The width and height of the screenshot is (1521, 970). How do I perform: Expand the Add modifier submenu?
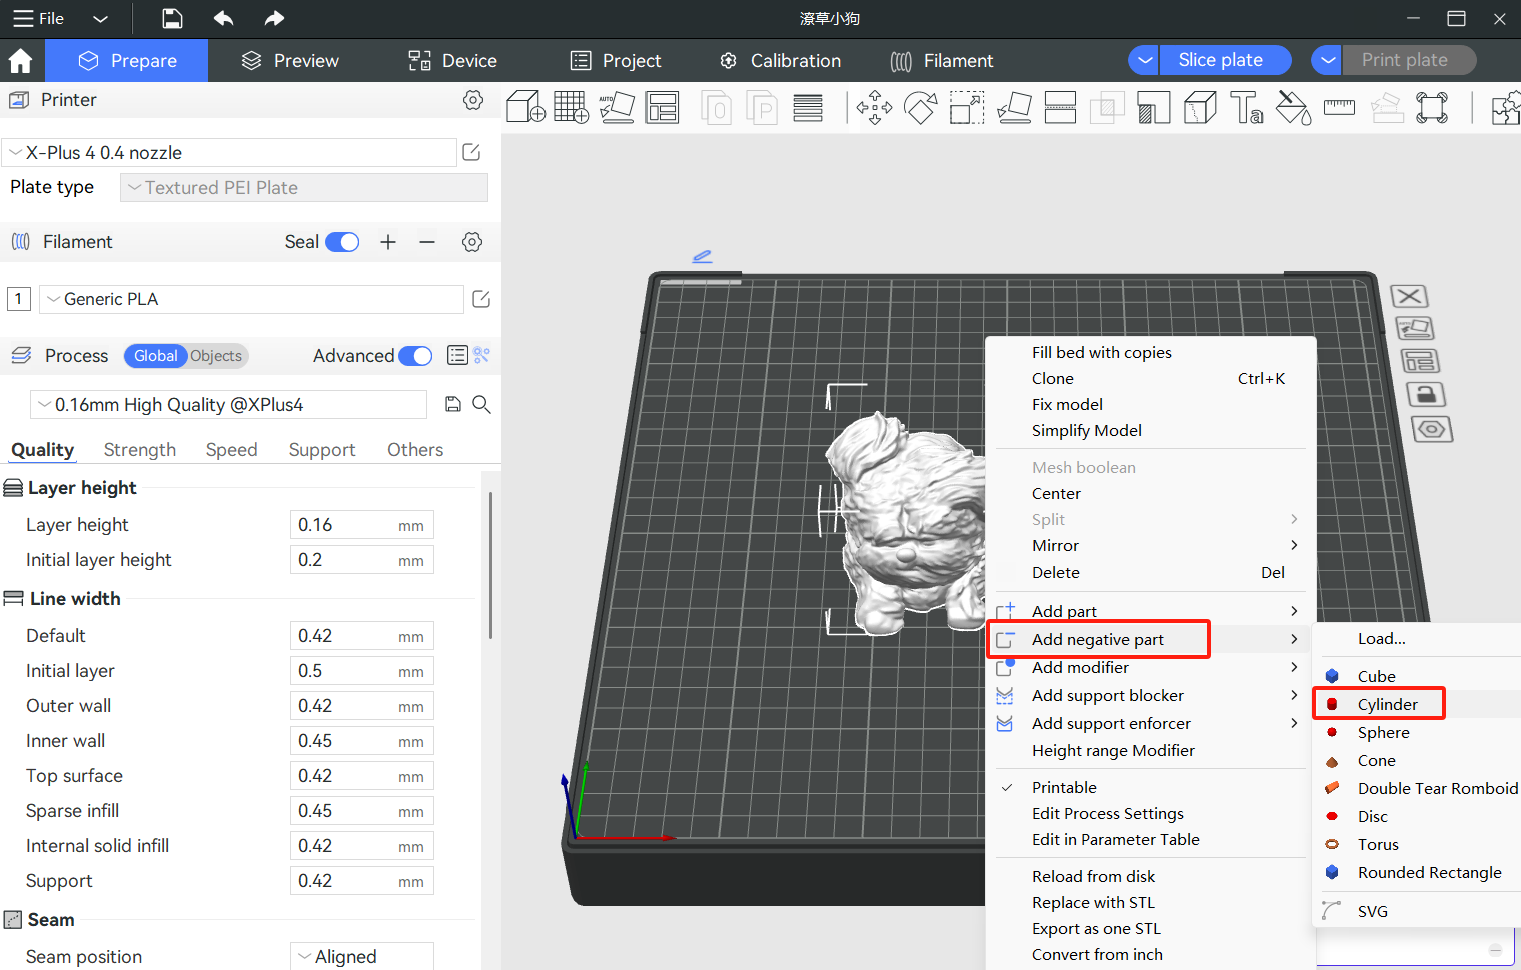coord(1150,667)
